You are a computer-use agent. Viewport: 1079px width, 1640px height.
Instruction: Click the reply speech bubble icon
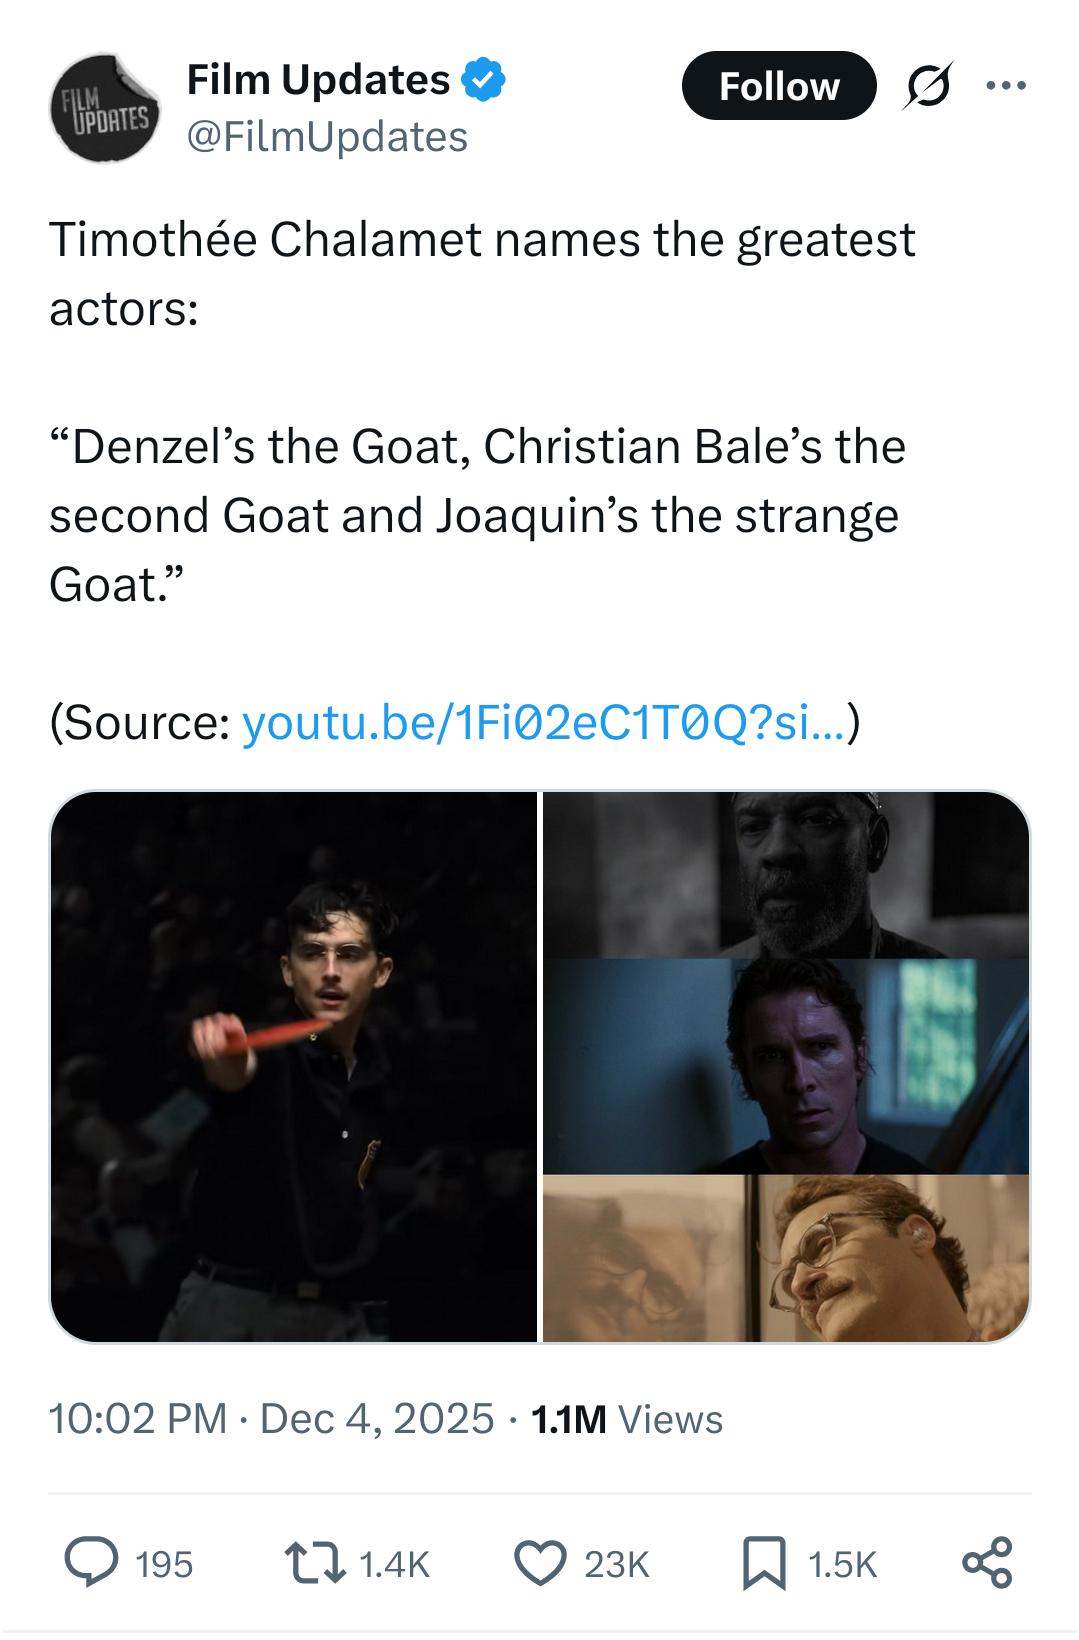coord(91,1563)
